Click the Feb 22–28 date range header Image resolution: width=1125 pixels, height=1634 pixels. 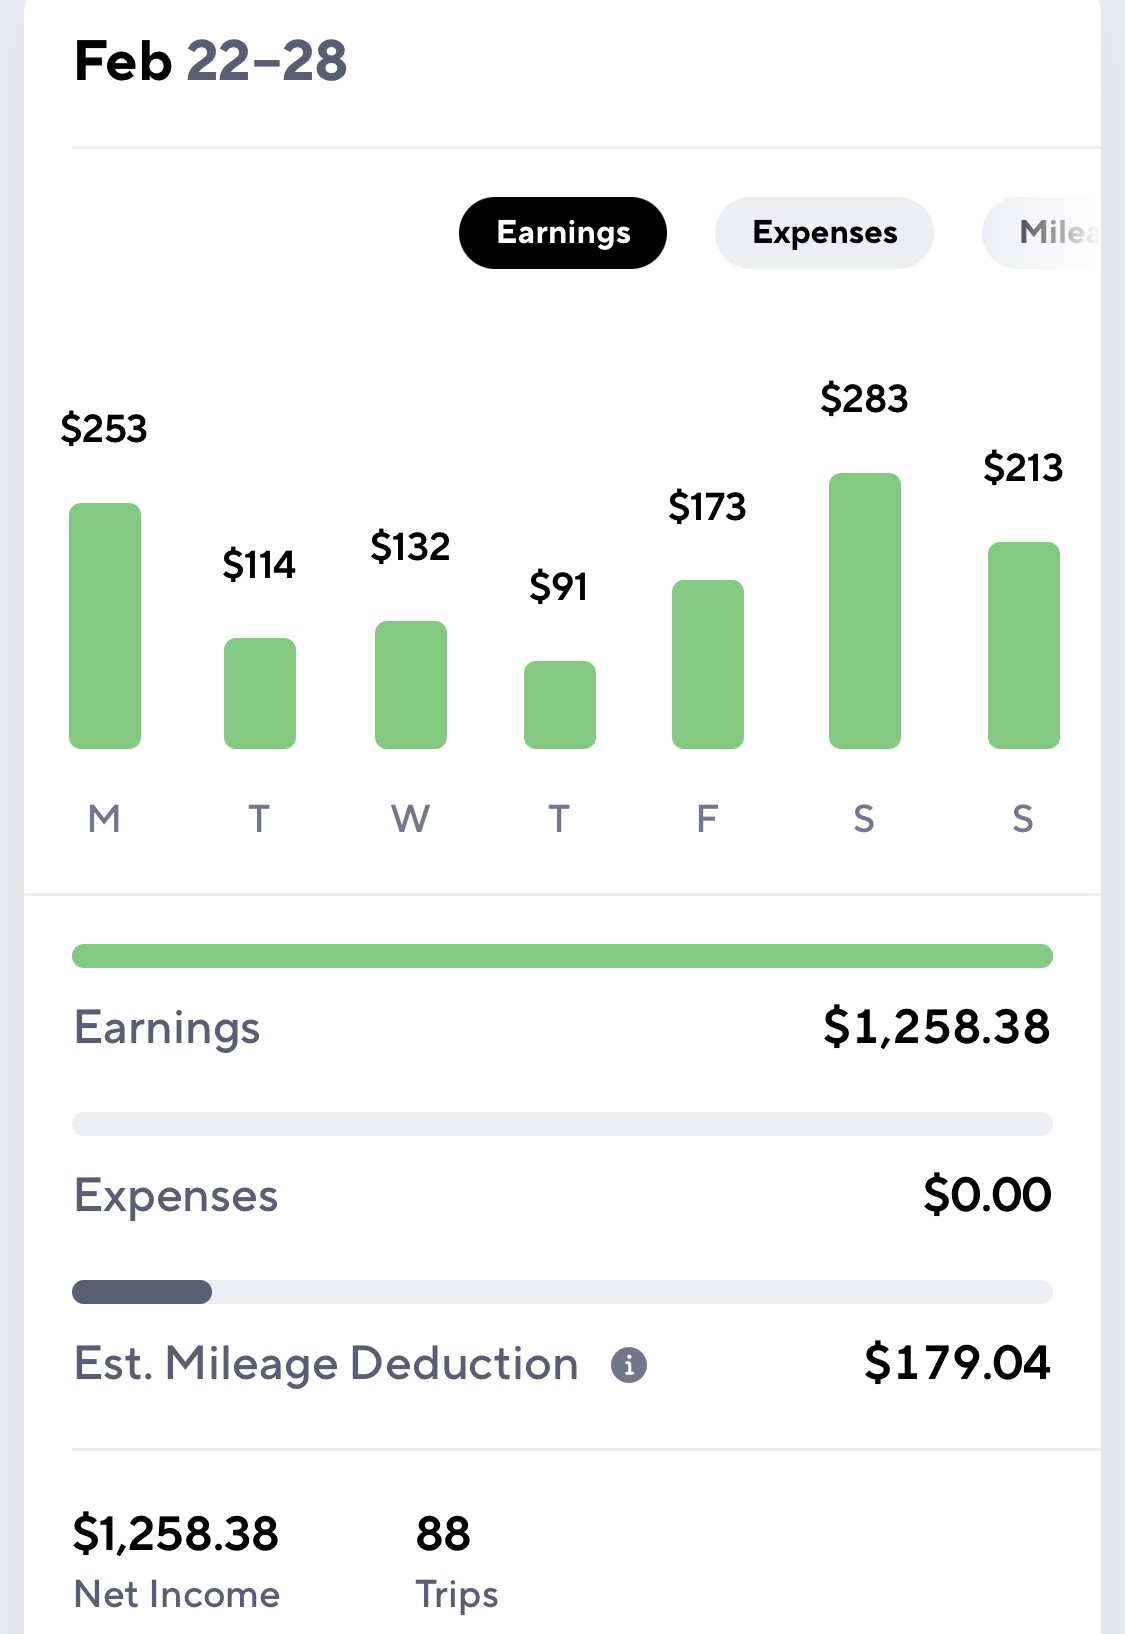(211, 61)
